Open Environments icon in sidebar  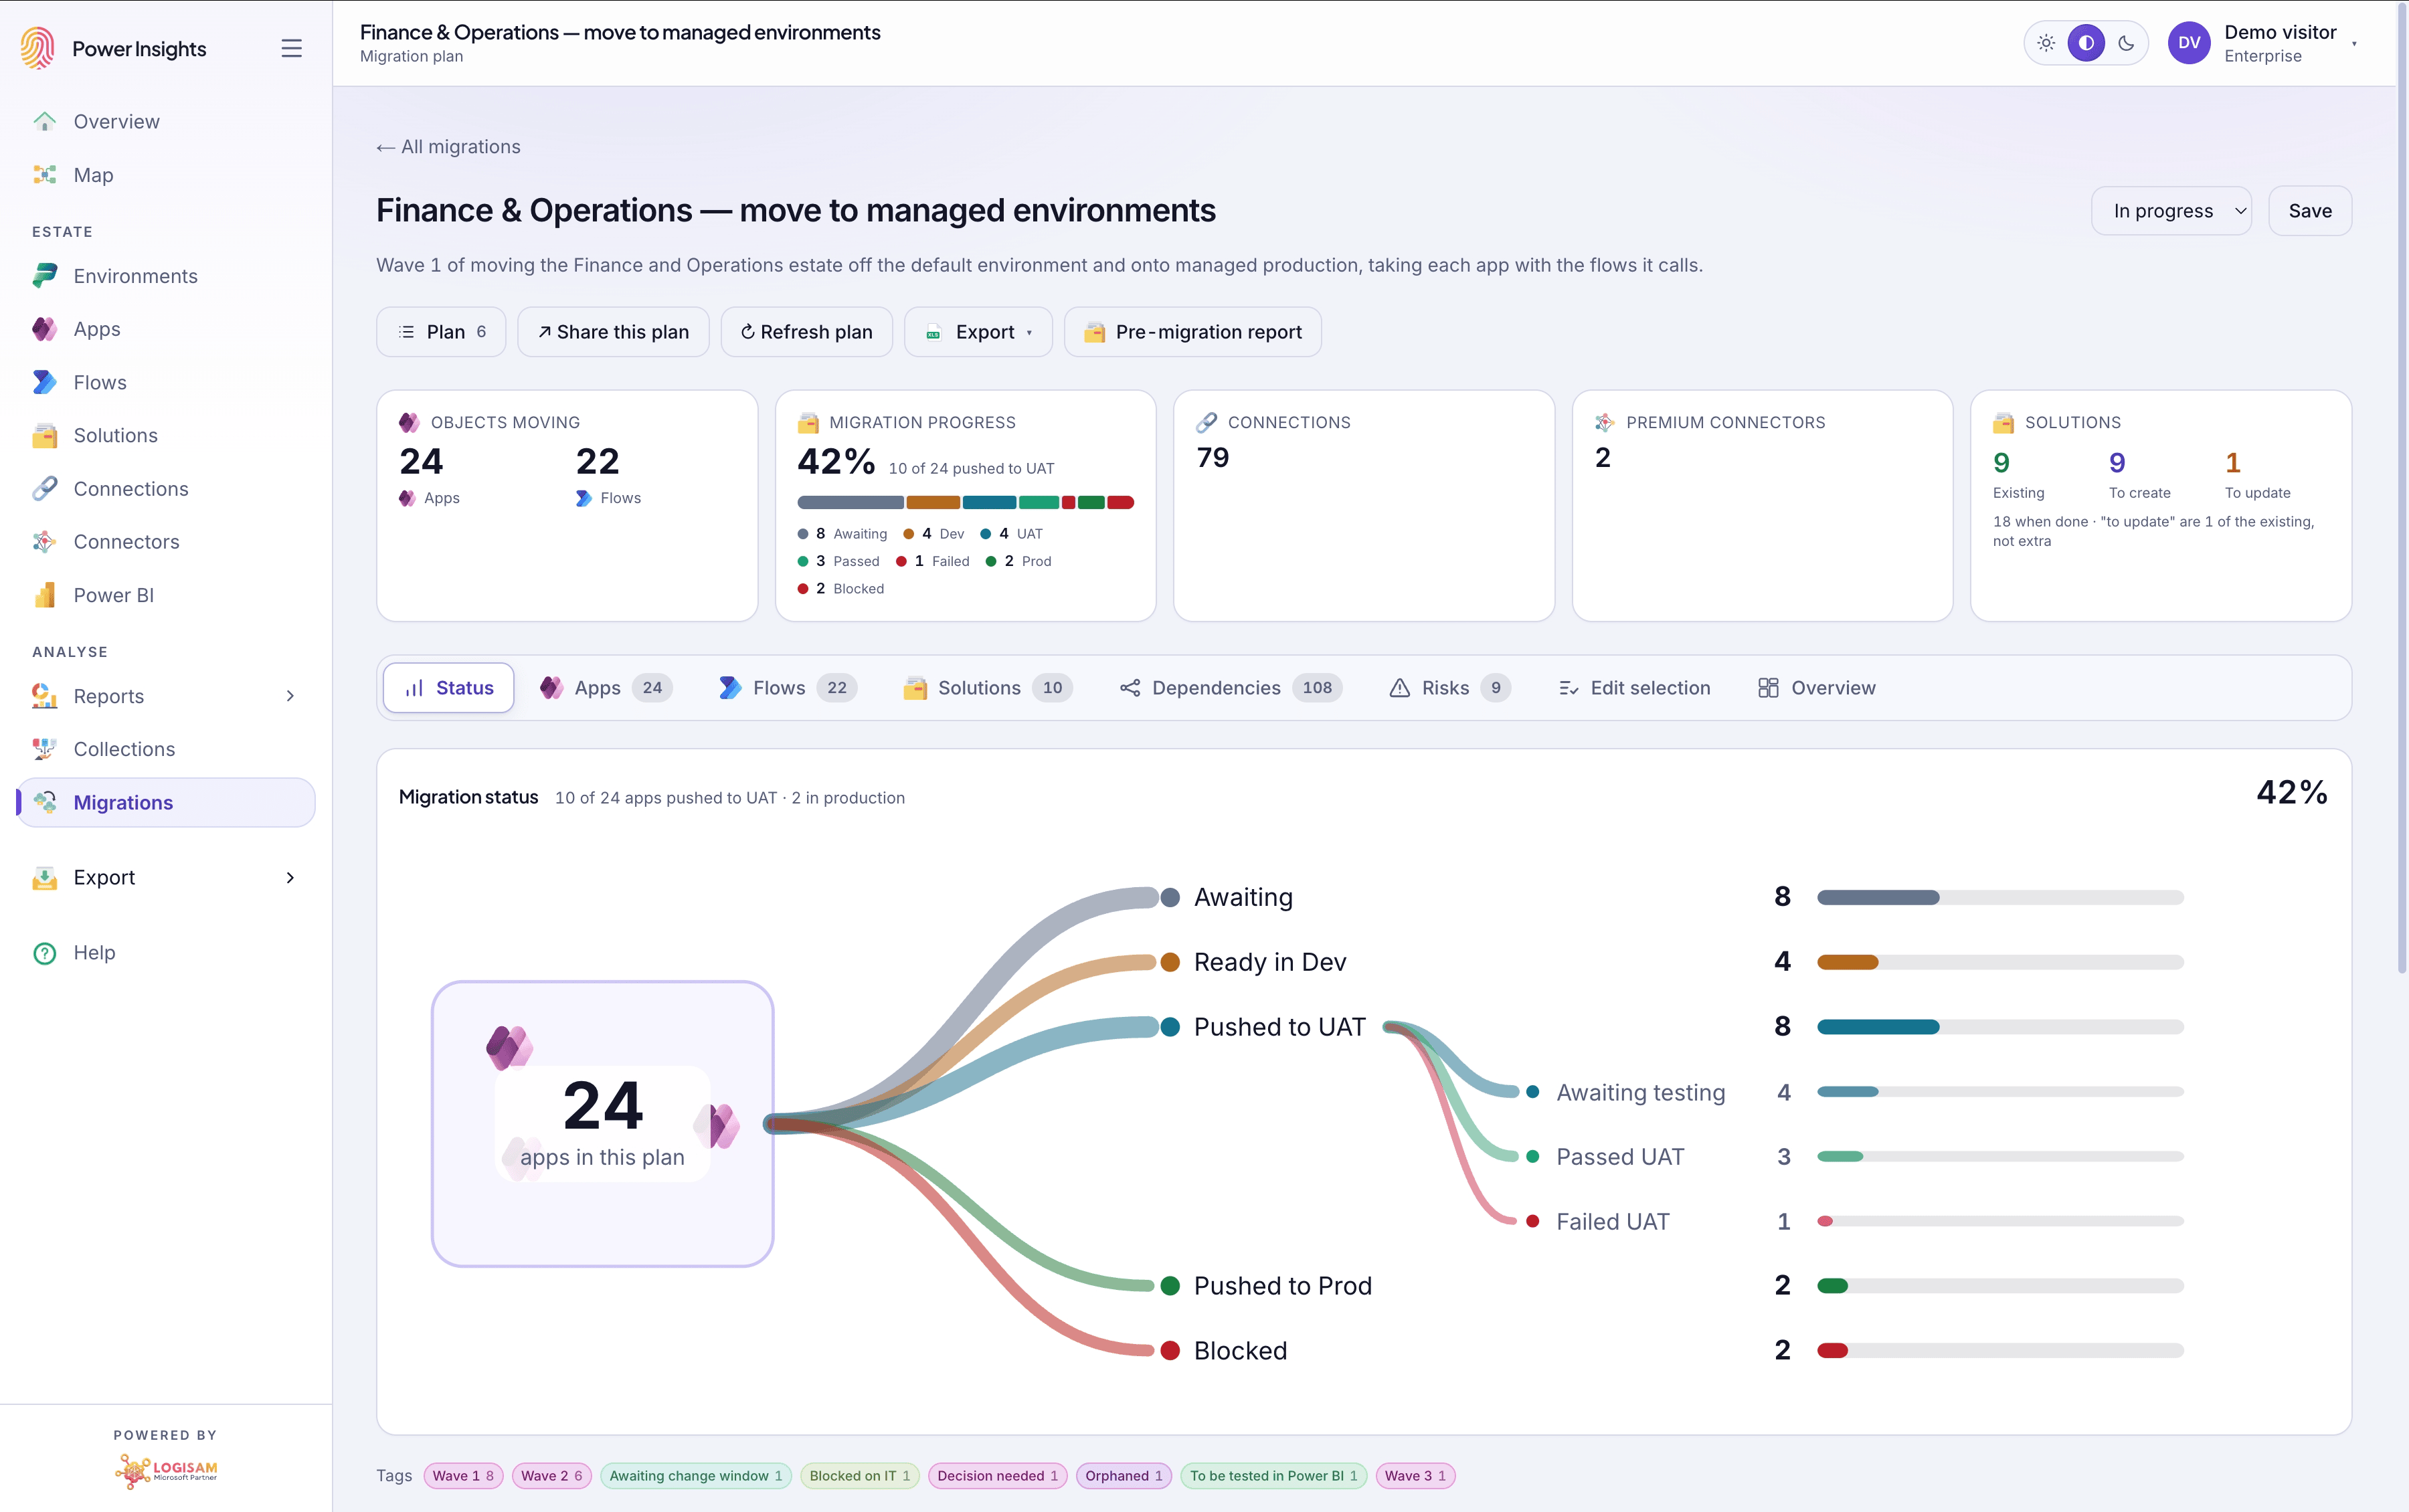coord(45,276)
